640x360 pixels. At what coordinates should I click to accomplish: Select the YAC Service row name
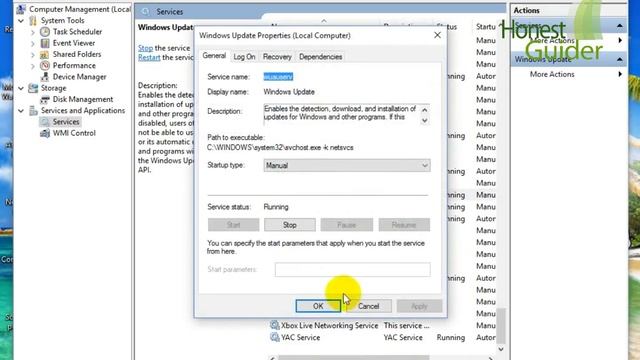tap(300, 338)
